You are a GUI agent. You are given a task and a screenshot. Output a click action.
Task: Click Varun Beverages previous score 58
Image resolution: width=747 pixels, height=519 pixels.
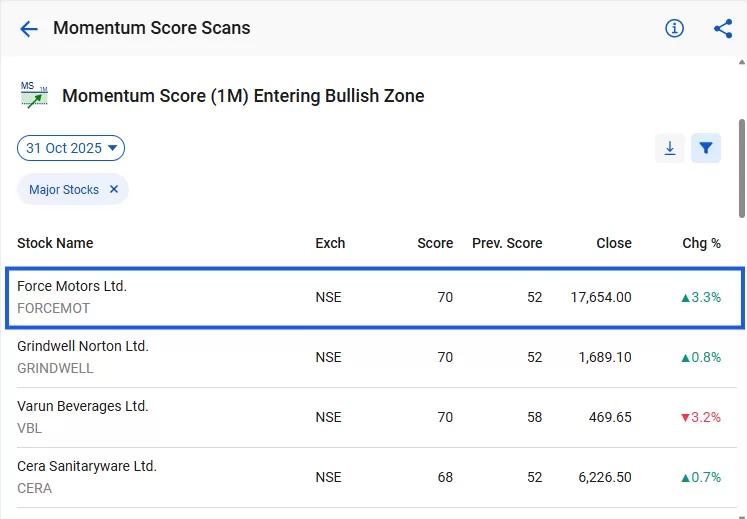535,417
